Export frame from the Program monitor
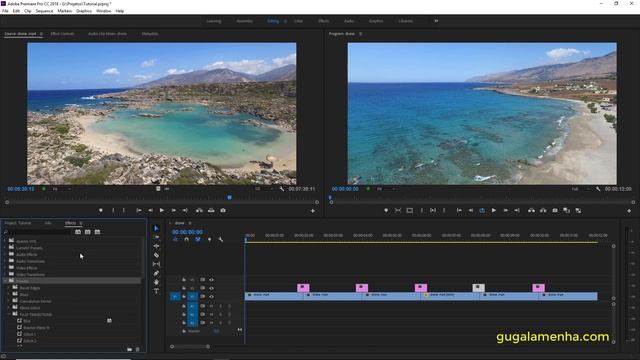Screen dimensions: 640x360 point(555,211)
